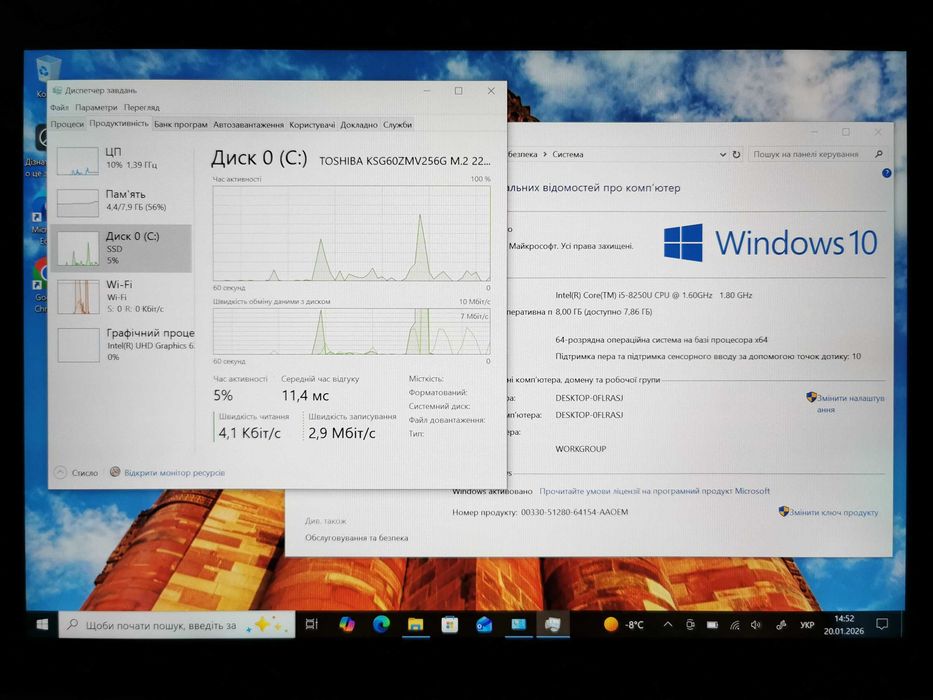Switch input language via УКР indicator
This screenshot has width=933, height=700.
[807, 624]
